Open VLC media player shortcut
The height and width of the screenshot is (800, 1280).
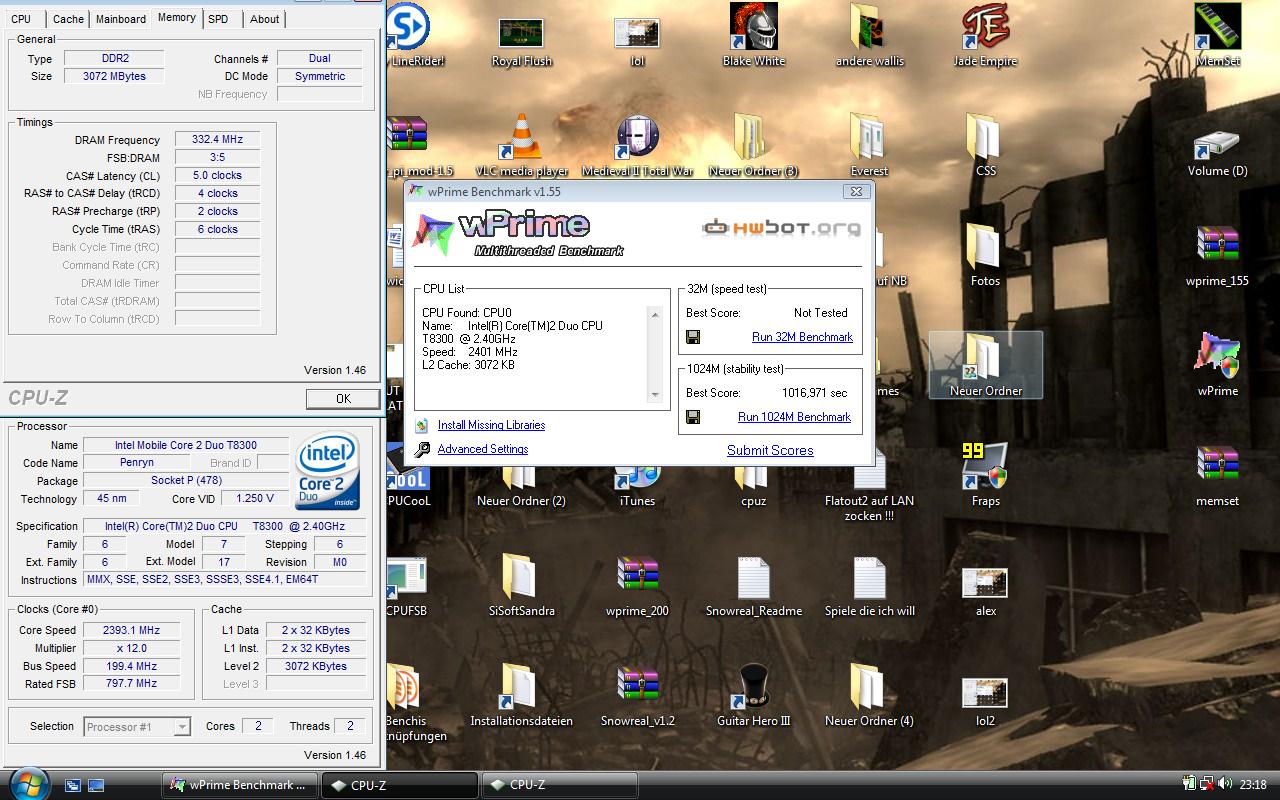[521, 146]
